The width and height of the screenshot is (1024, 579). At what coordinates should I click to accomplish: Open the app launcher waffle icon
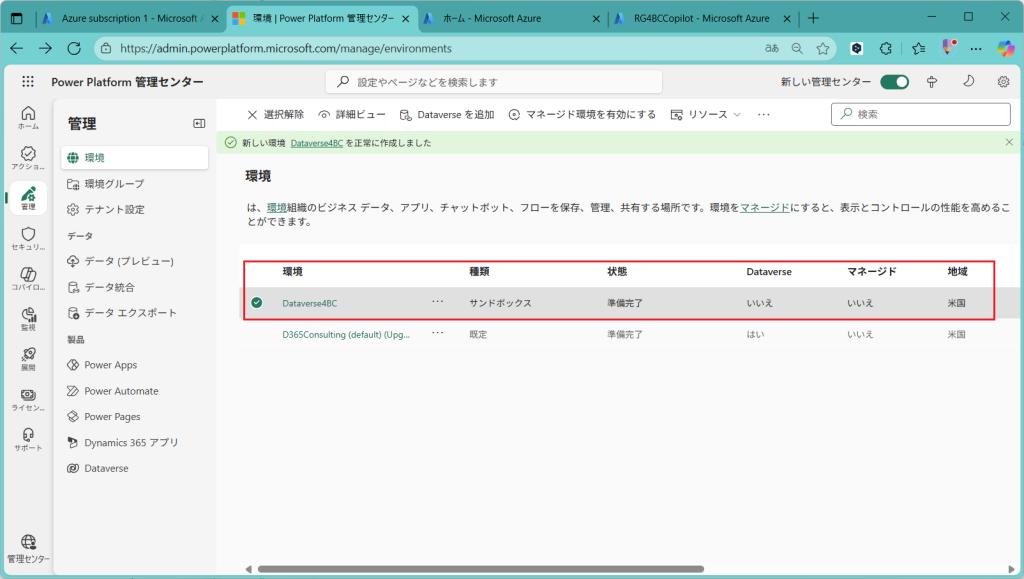click(27, 82)
